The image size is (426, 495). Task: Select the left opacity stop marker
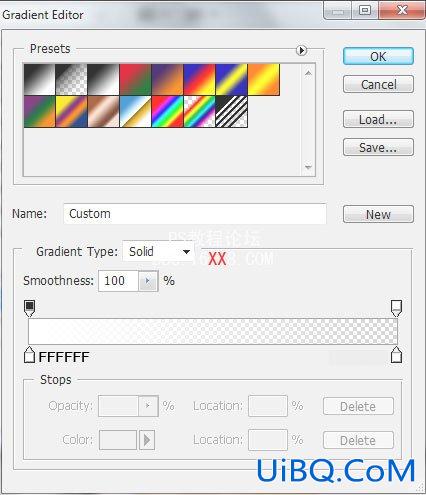click(x=29, y=308)
